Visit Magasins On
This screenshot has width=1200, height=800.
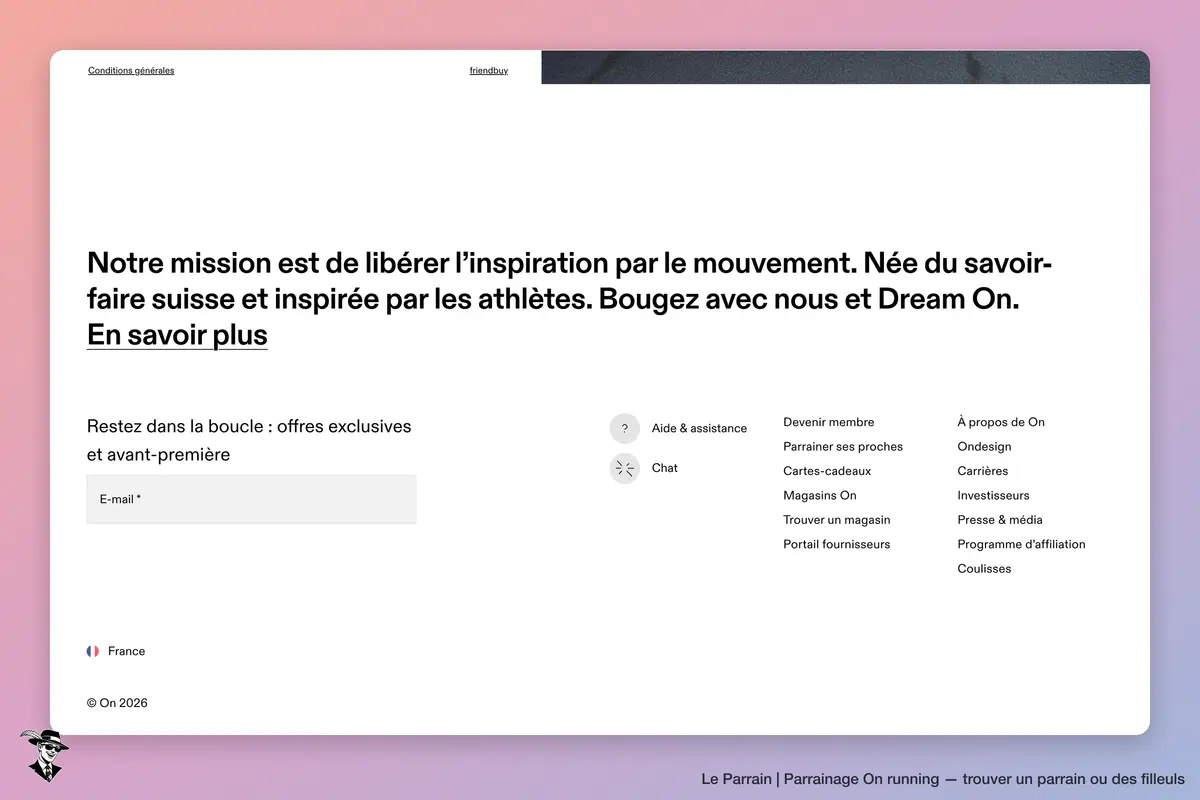[x=820, y=496]
